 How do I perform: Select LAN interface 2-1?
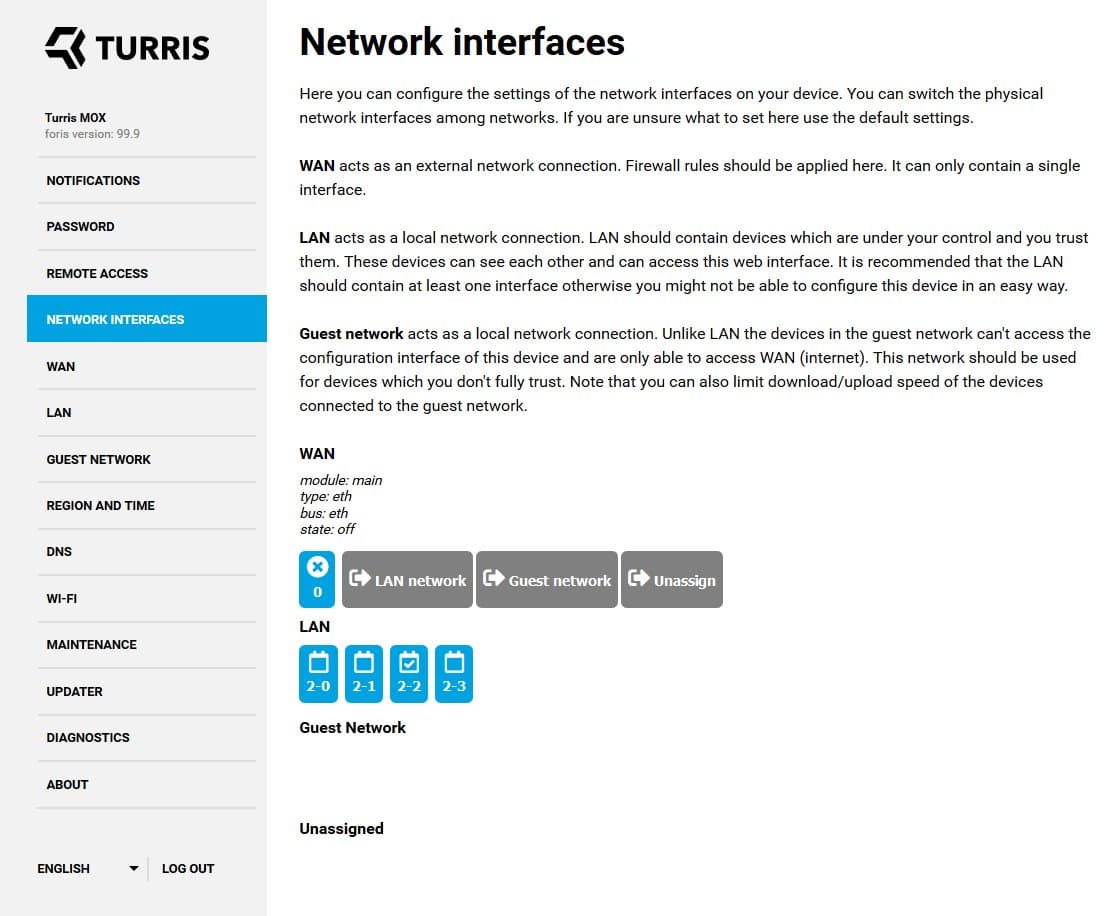364,673
